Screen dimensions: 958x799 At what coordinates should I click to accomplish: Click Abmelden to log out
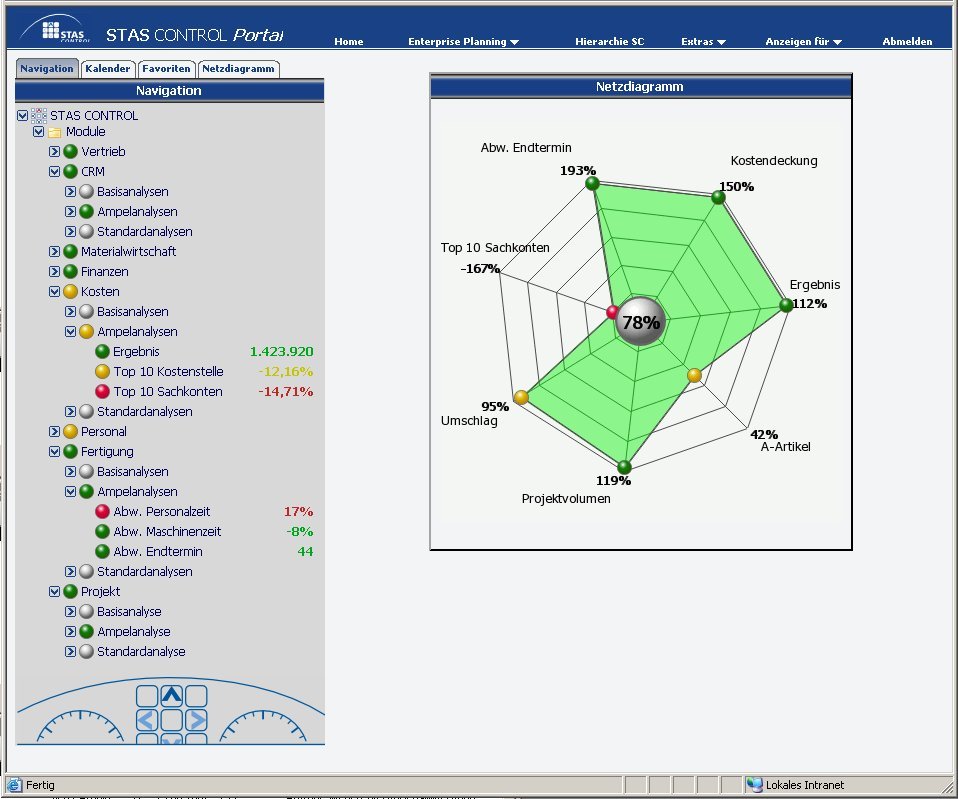point(907,42)
